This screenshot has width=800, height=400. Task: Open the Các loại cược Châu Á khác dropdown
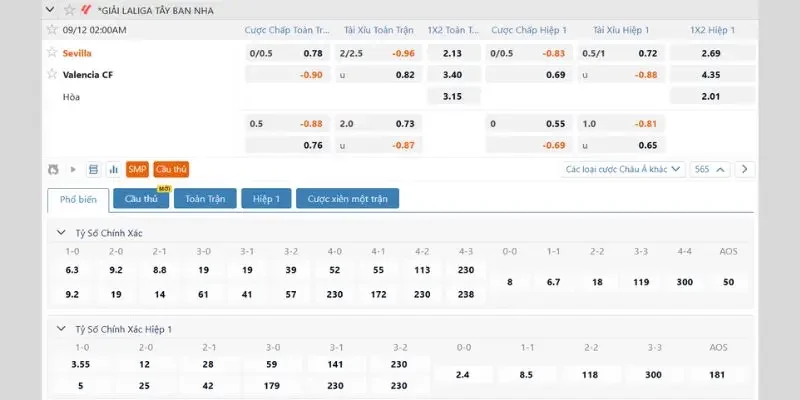click(622, 169)
